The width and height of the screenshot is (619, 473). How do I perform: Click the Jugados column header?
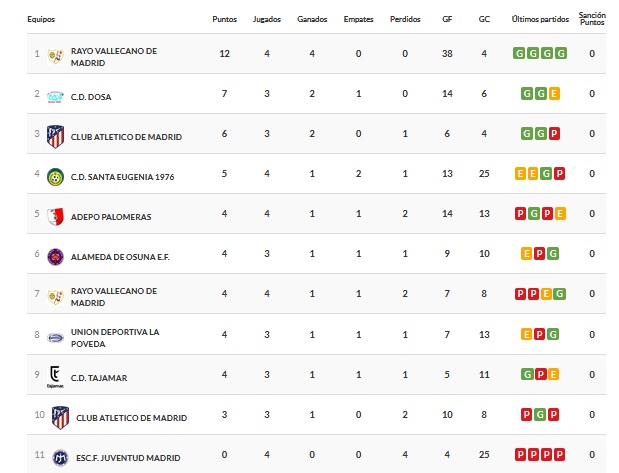tap(267, 19)
